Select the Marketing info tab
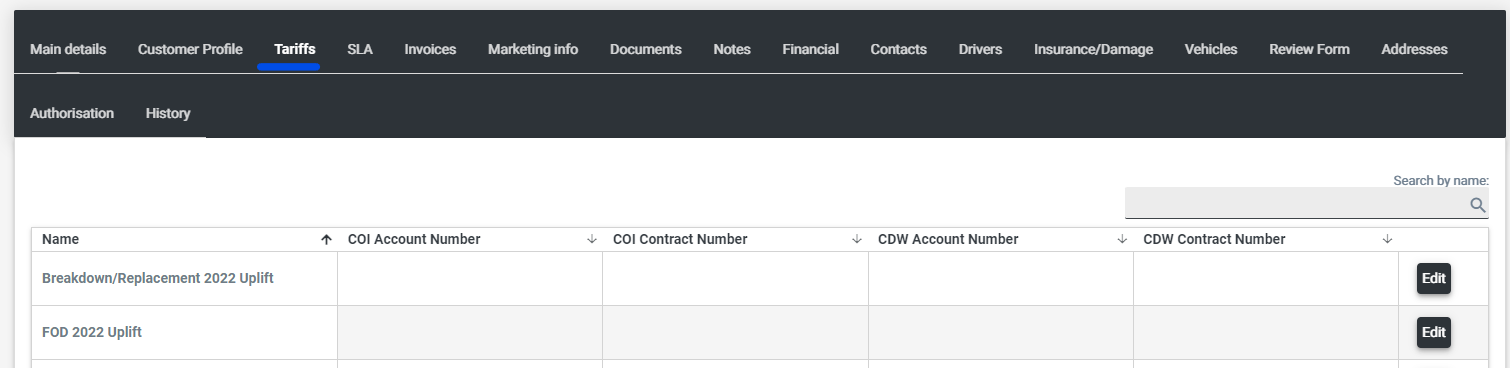Image resolution: width=1510 pixels, height=368 pixels. pyautogui.click(x=533, y=49)
